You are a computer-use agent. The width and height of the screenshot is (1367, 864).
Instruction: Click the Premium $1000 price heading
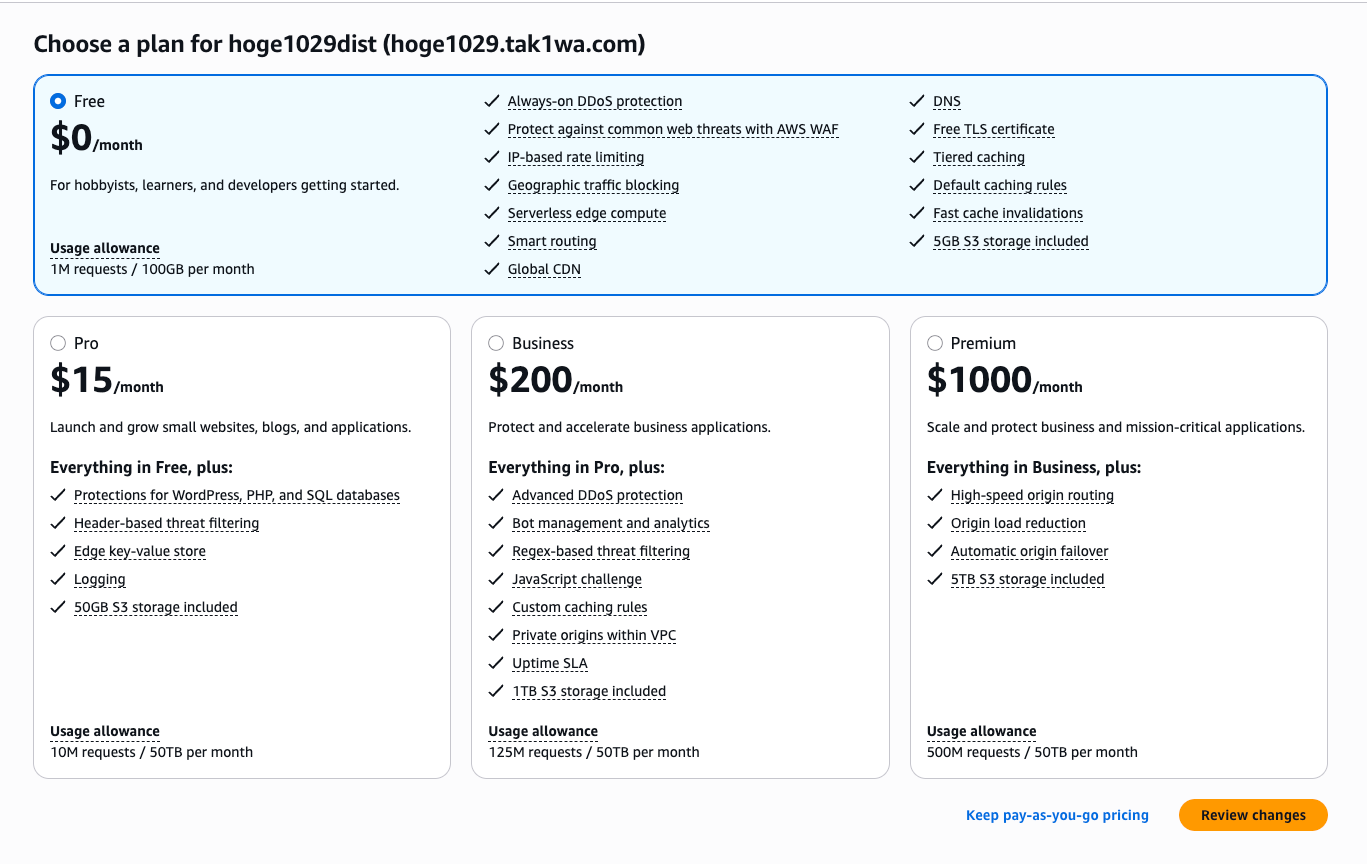pos(979,380)
